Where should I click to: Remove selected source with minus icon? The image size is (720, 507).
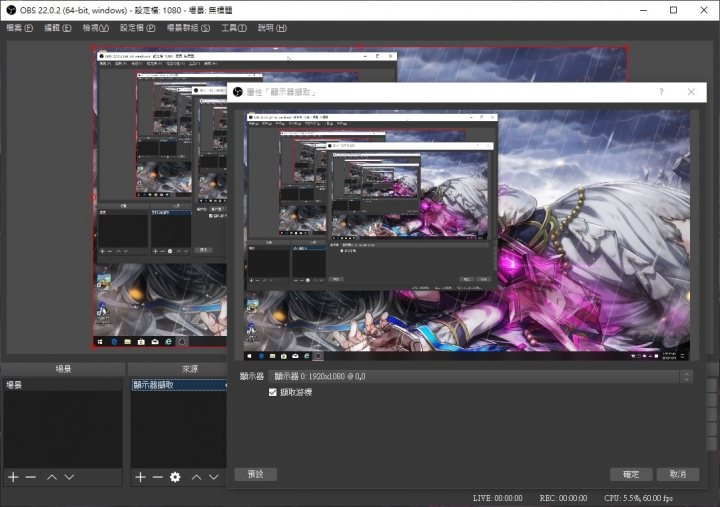pos(158,477)
